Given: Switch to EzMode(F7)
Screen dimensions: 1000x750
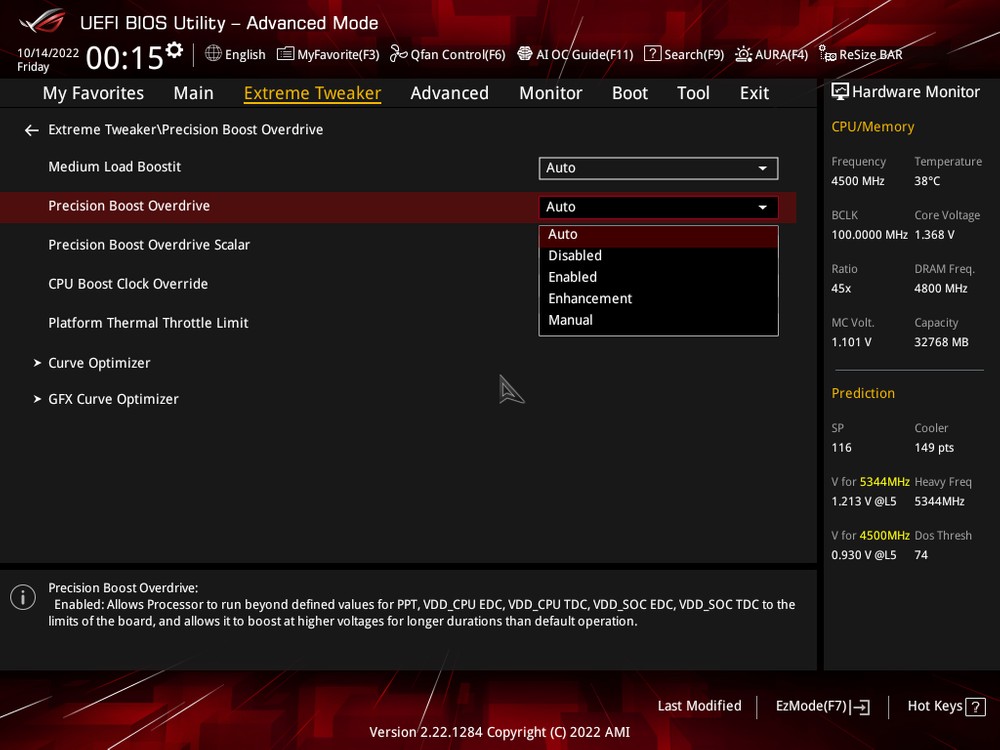Looking at the screenshot, I should [x=822, y=706].
